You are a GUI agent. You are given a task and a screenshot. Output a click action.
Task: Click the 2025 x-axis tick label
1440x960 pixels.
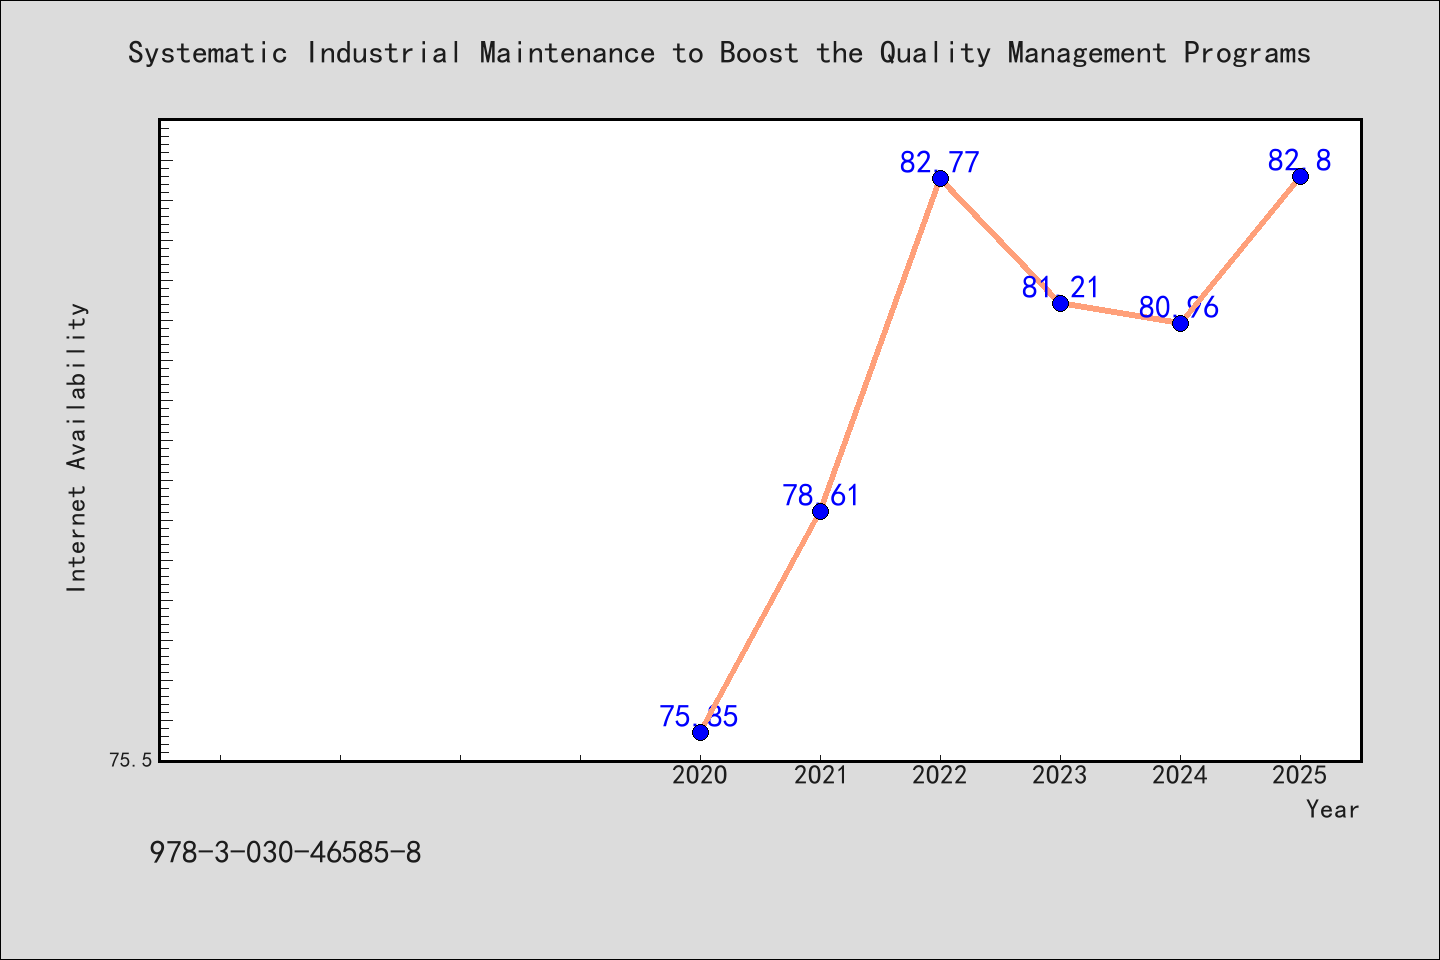pyautogui.click(x=1300, y=775)
